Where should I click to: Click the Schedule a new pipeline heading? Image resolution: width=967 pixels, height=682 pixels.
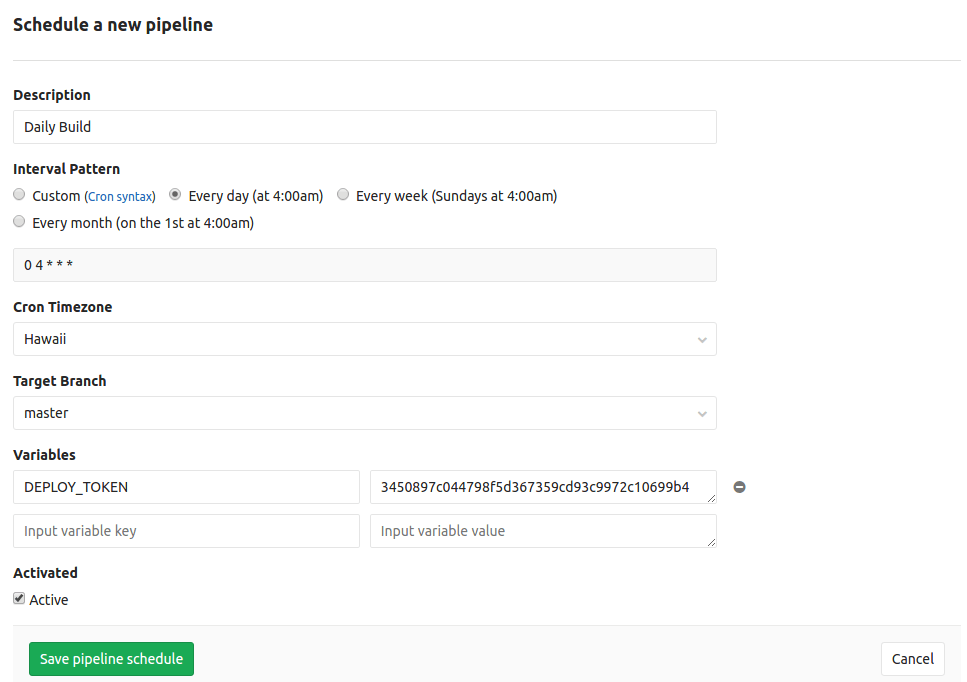[112, 24]
